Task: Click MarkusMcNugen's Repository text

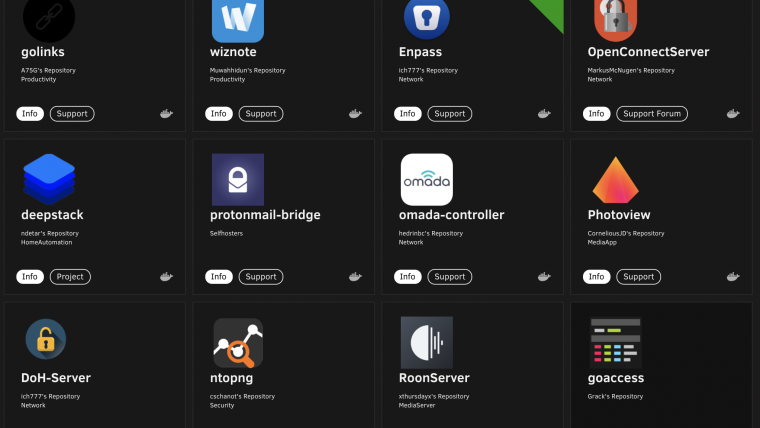Action: (x=631, y=70)
